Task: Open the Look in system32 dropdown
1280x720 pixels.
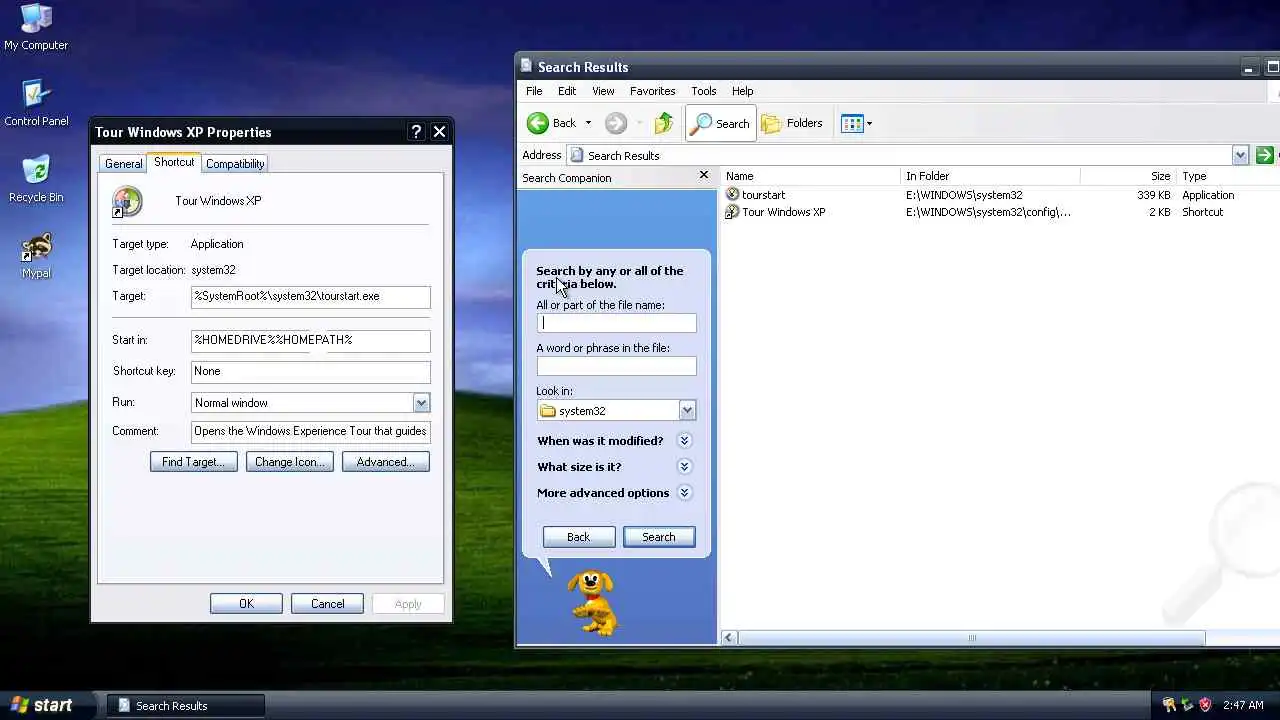Action: pyautogui.click(x=687, y=411)
